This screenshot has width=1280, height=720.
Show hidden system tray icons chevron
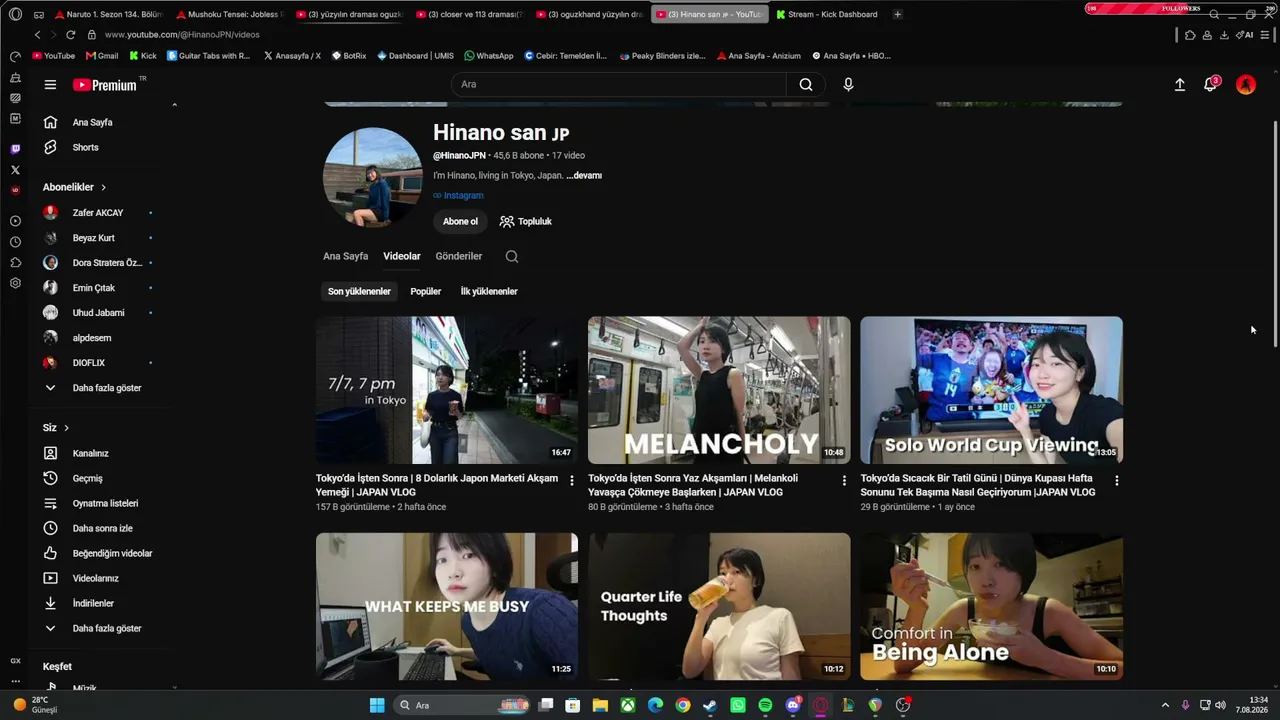tap(1165, 705)
